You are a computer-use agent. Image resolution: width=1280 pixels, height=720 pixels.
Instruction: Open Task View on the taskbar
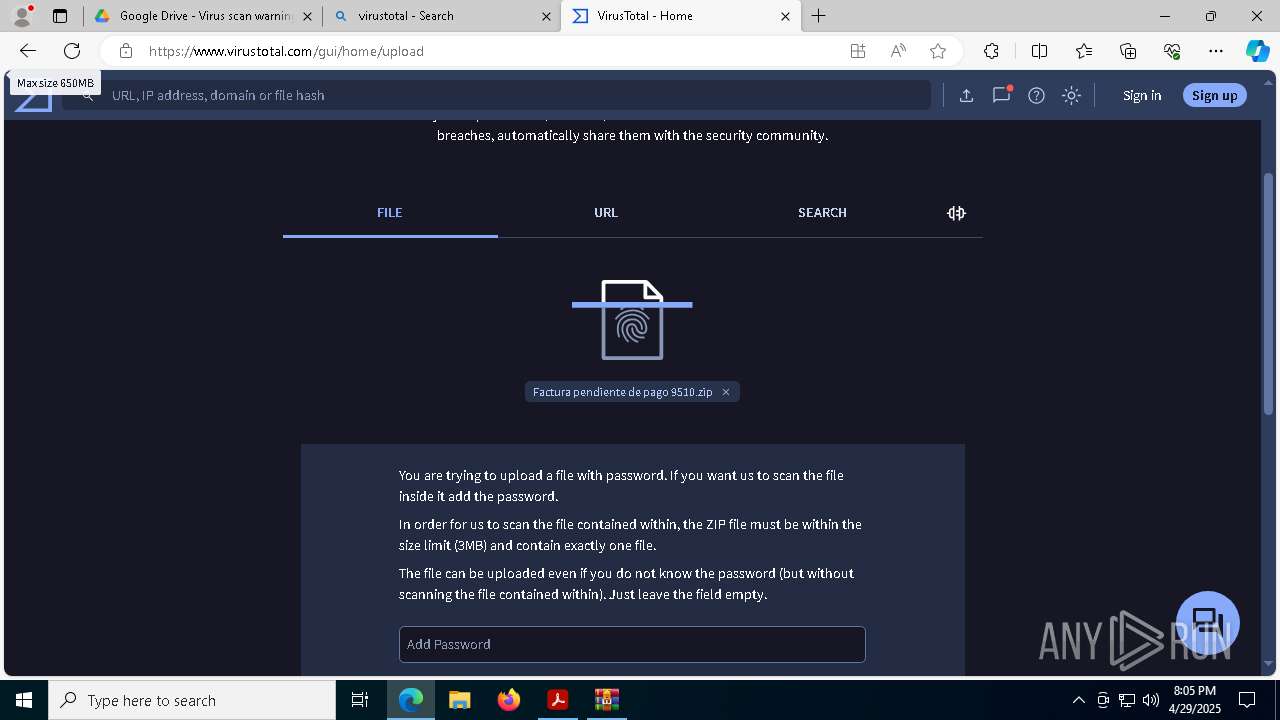click(360, 700)
